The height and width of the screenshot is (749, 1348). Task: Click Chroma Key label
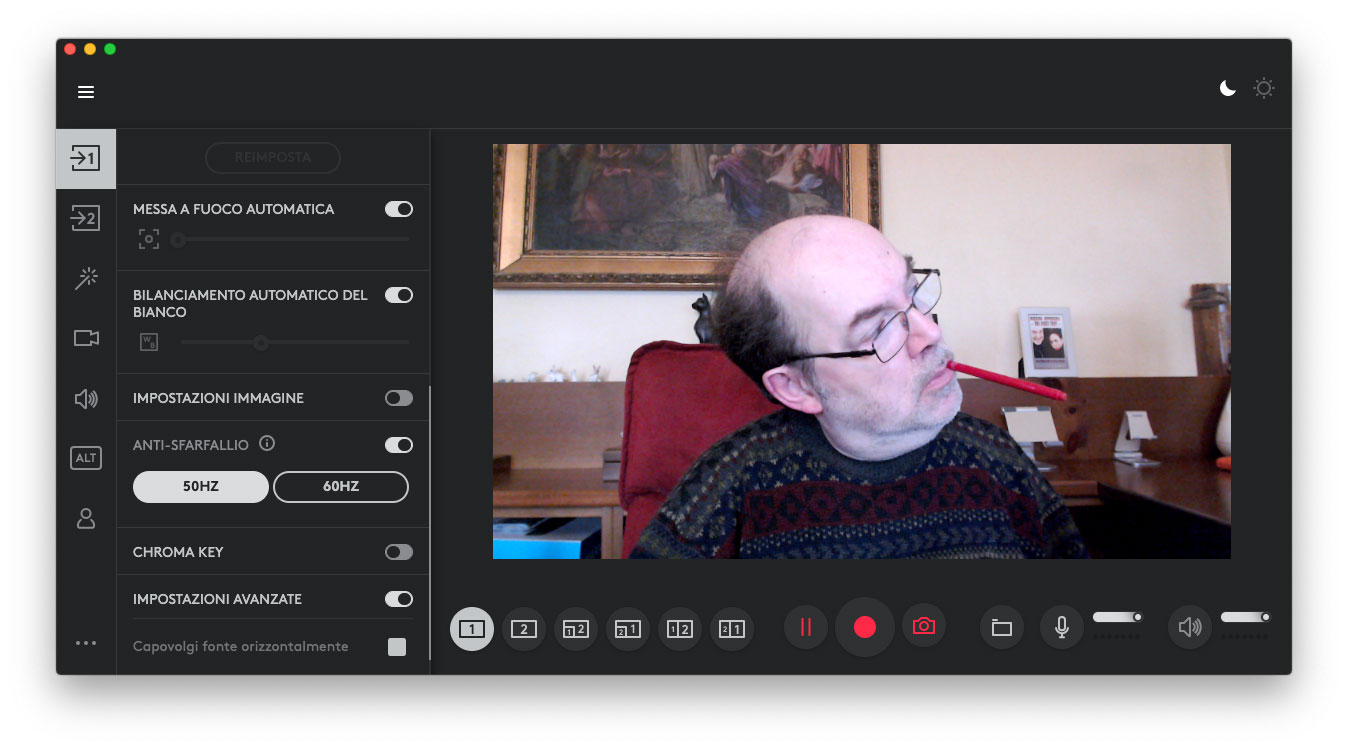[x=178, y=552]
